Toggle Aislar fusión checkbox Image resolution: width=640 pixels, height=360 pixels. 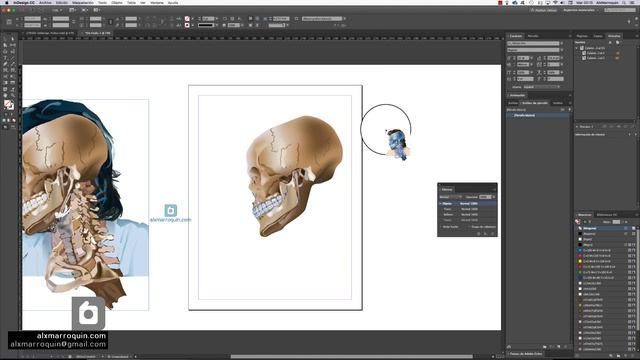point(441,227)
